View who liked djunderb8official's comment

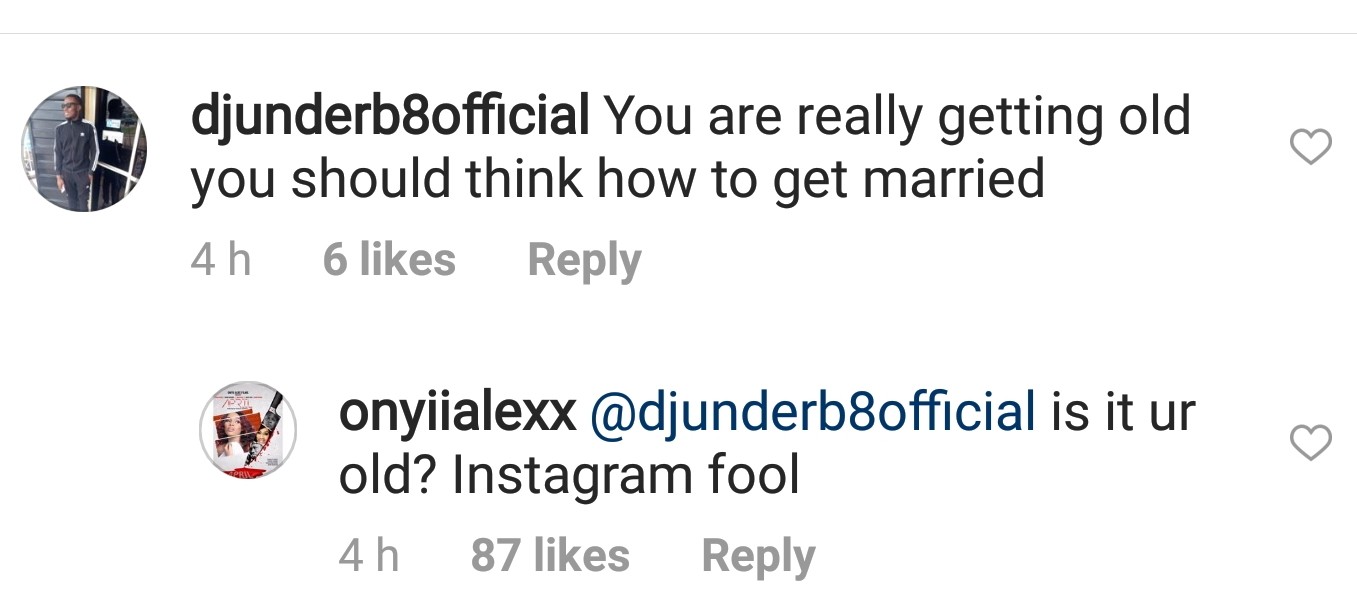pyautogui.click(x=389, y=258)
